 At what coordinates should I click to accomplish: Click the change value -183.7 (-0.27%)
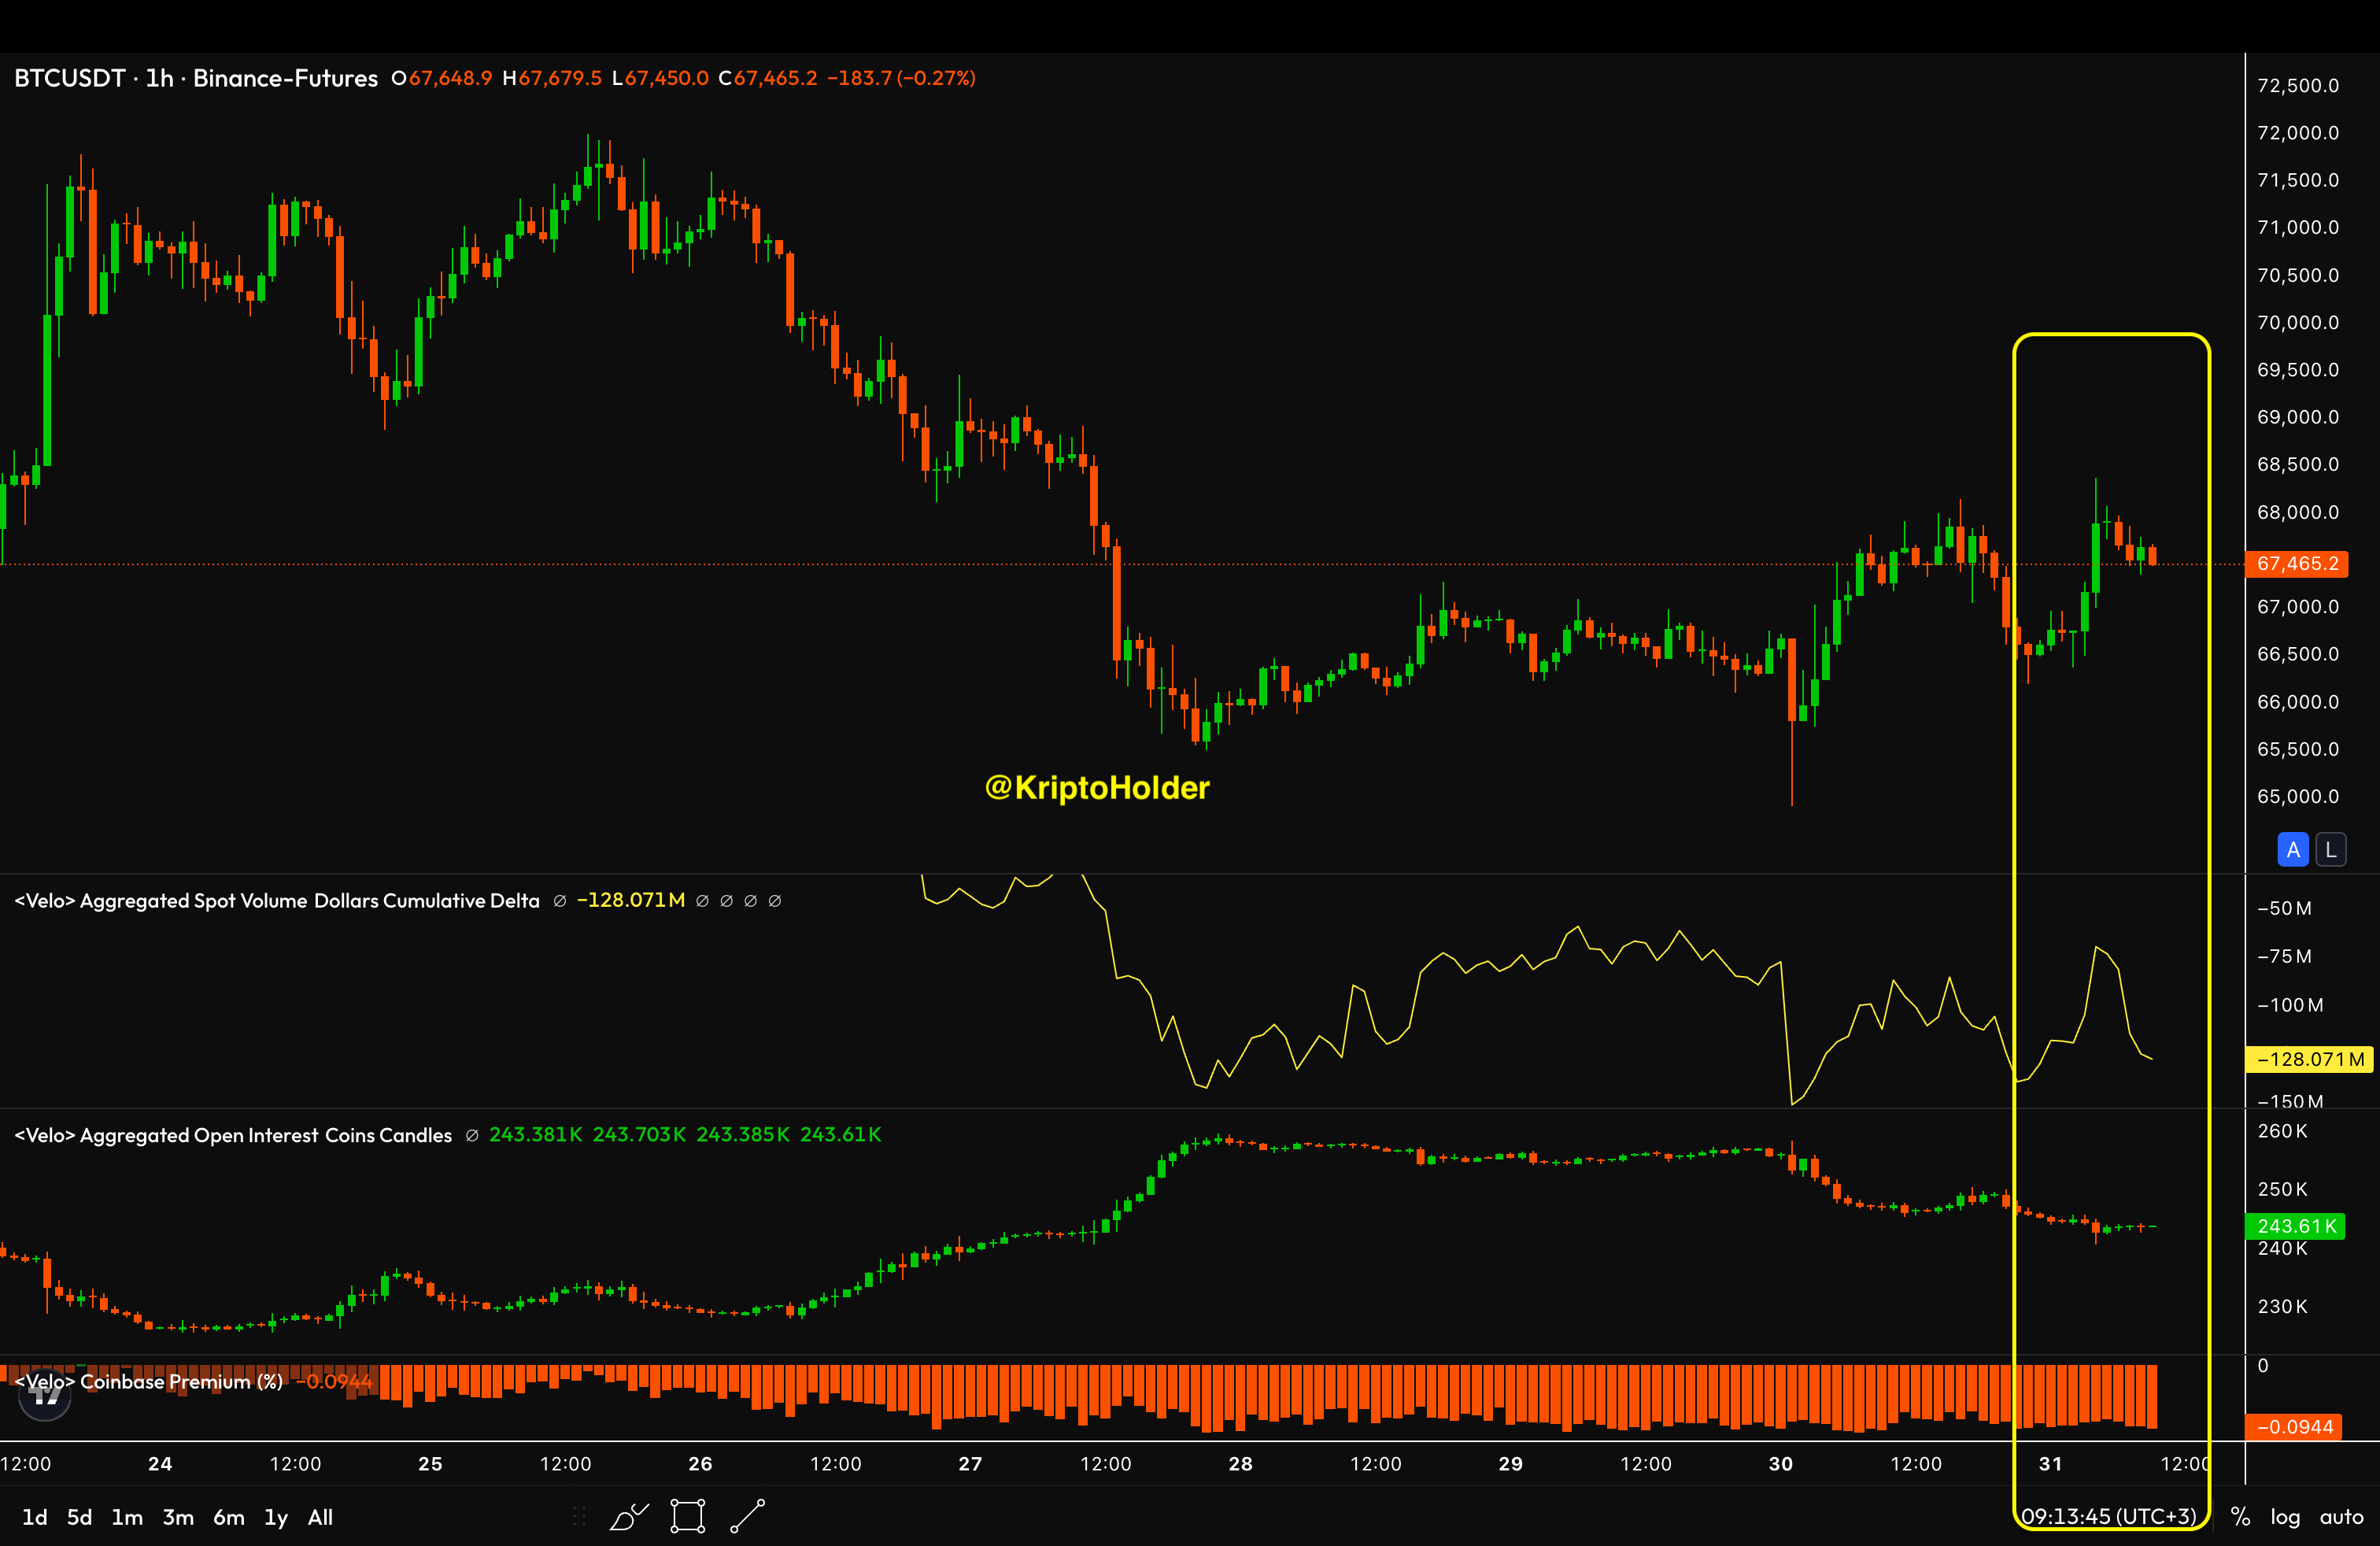click(901, 78)
